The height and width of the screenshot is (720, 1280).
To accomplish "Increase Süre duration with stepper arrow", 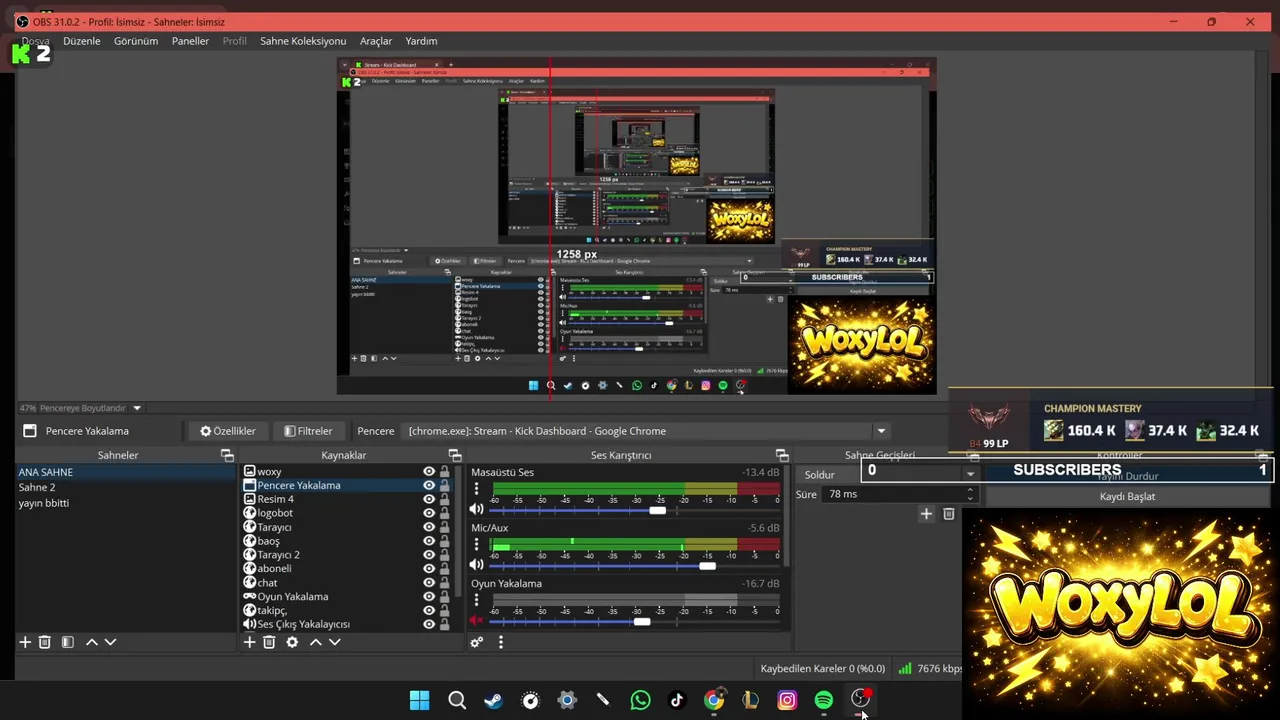I will [969, 490].
